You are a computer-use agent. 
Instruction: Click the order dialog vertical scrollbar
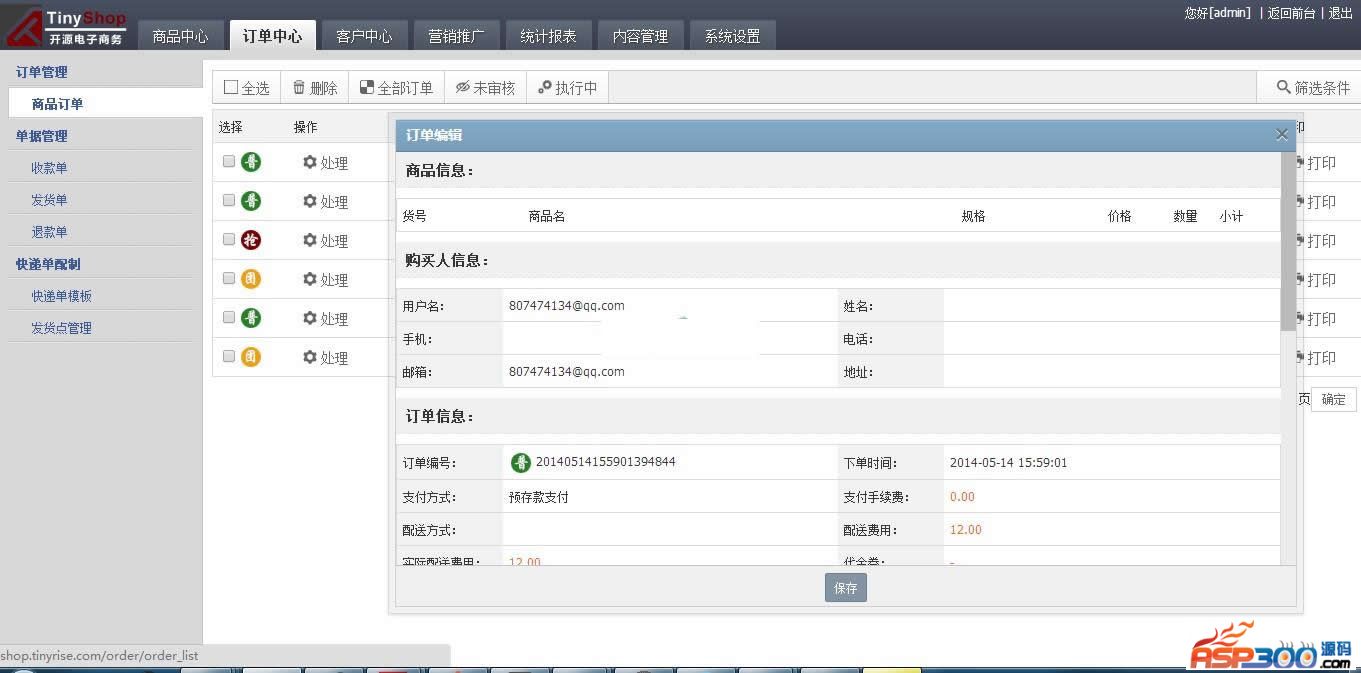1288,240
